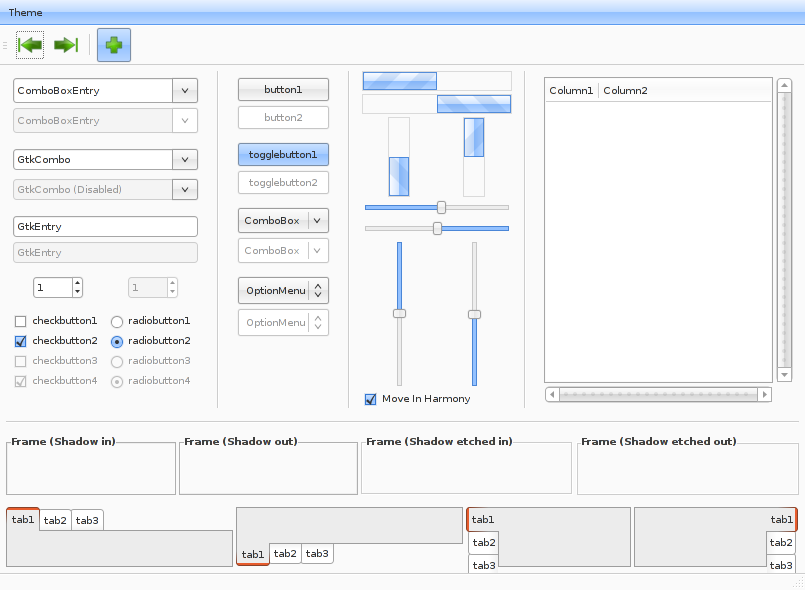Click the green go-to-last arrow icon
805x590 pixels.
pos(66,45)
